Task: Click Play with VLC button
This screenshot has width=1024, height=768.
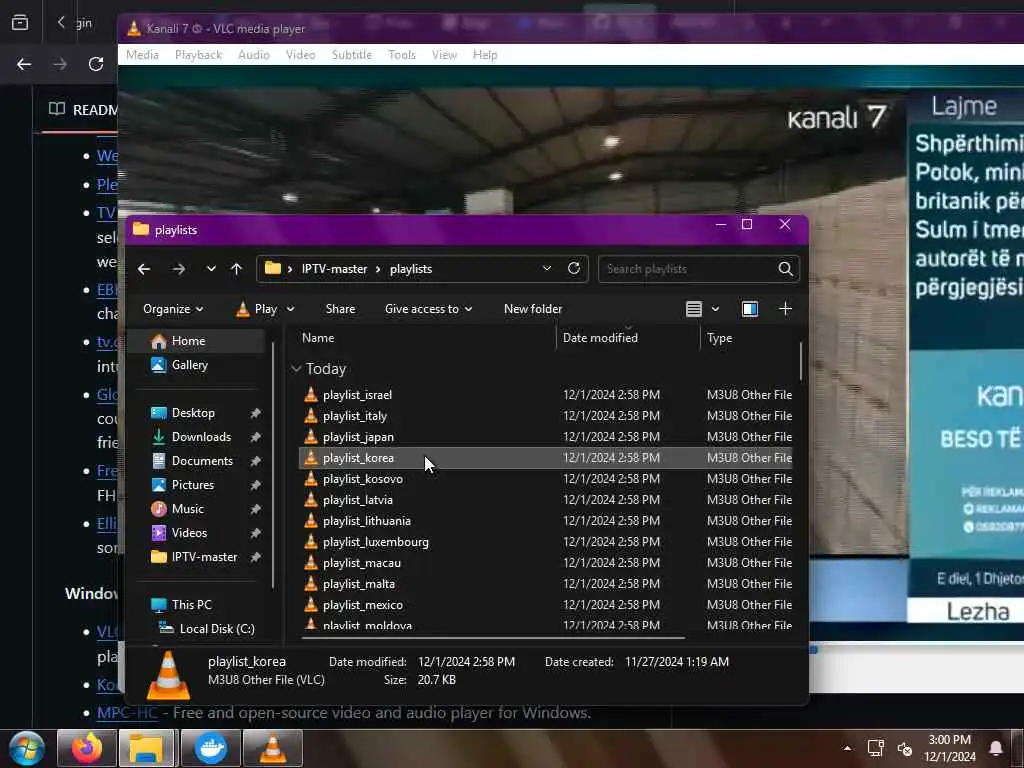Action: [x=257, y=309]
